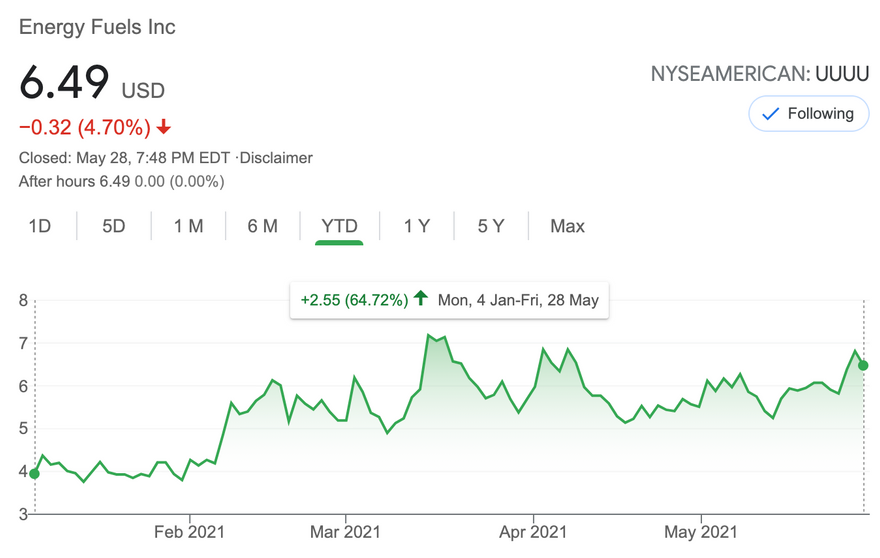The width and height of the screenshot is (880, 558).
Task: Switch to the 1 Y chart view
Action: [x=416, y=226]
